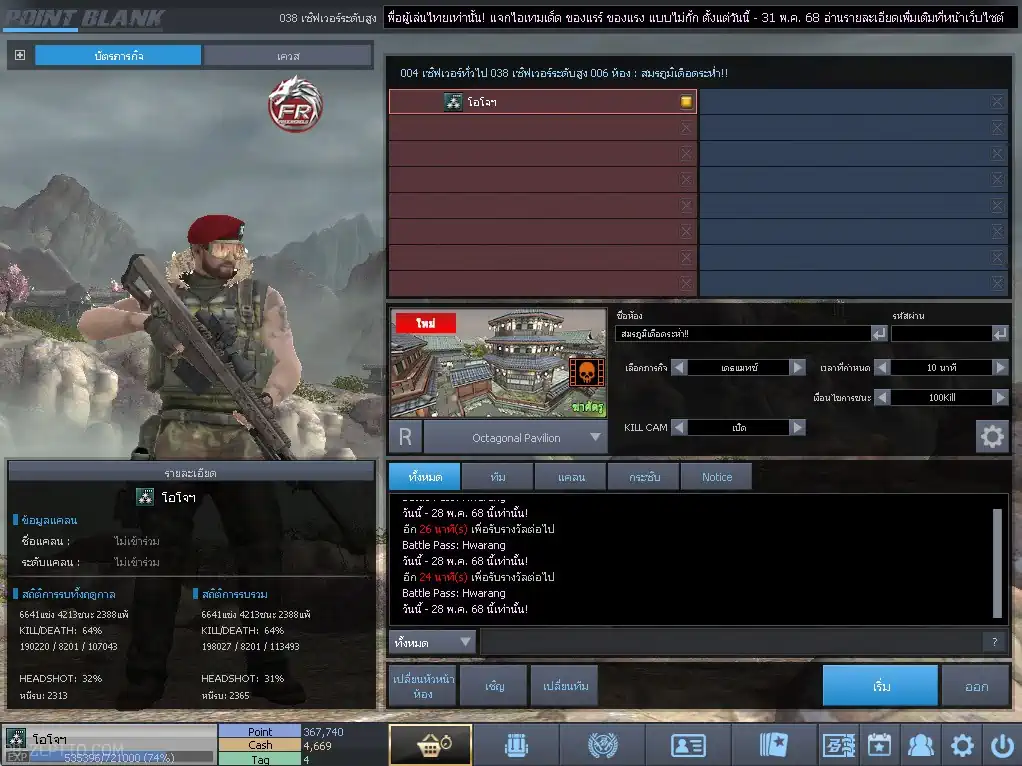Open the shop basket icon
1022x766 pixels.
tap(430, 745)
